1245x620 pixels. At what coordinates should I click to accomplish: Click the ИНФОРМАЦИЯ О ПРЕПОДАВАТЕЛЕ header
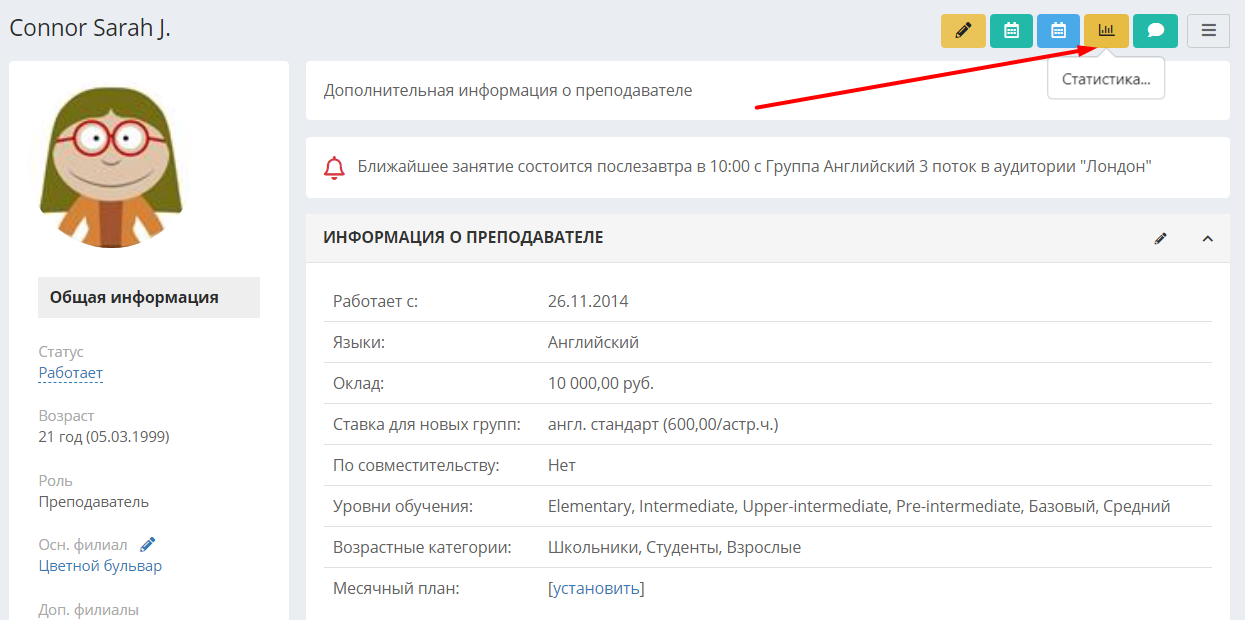(463, 237)
